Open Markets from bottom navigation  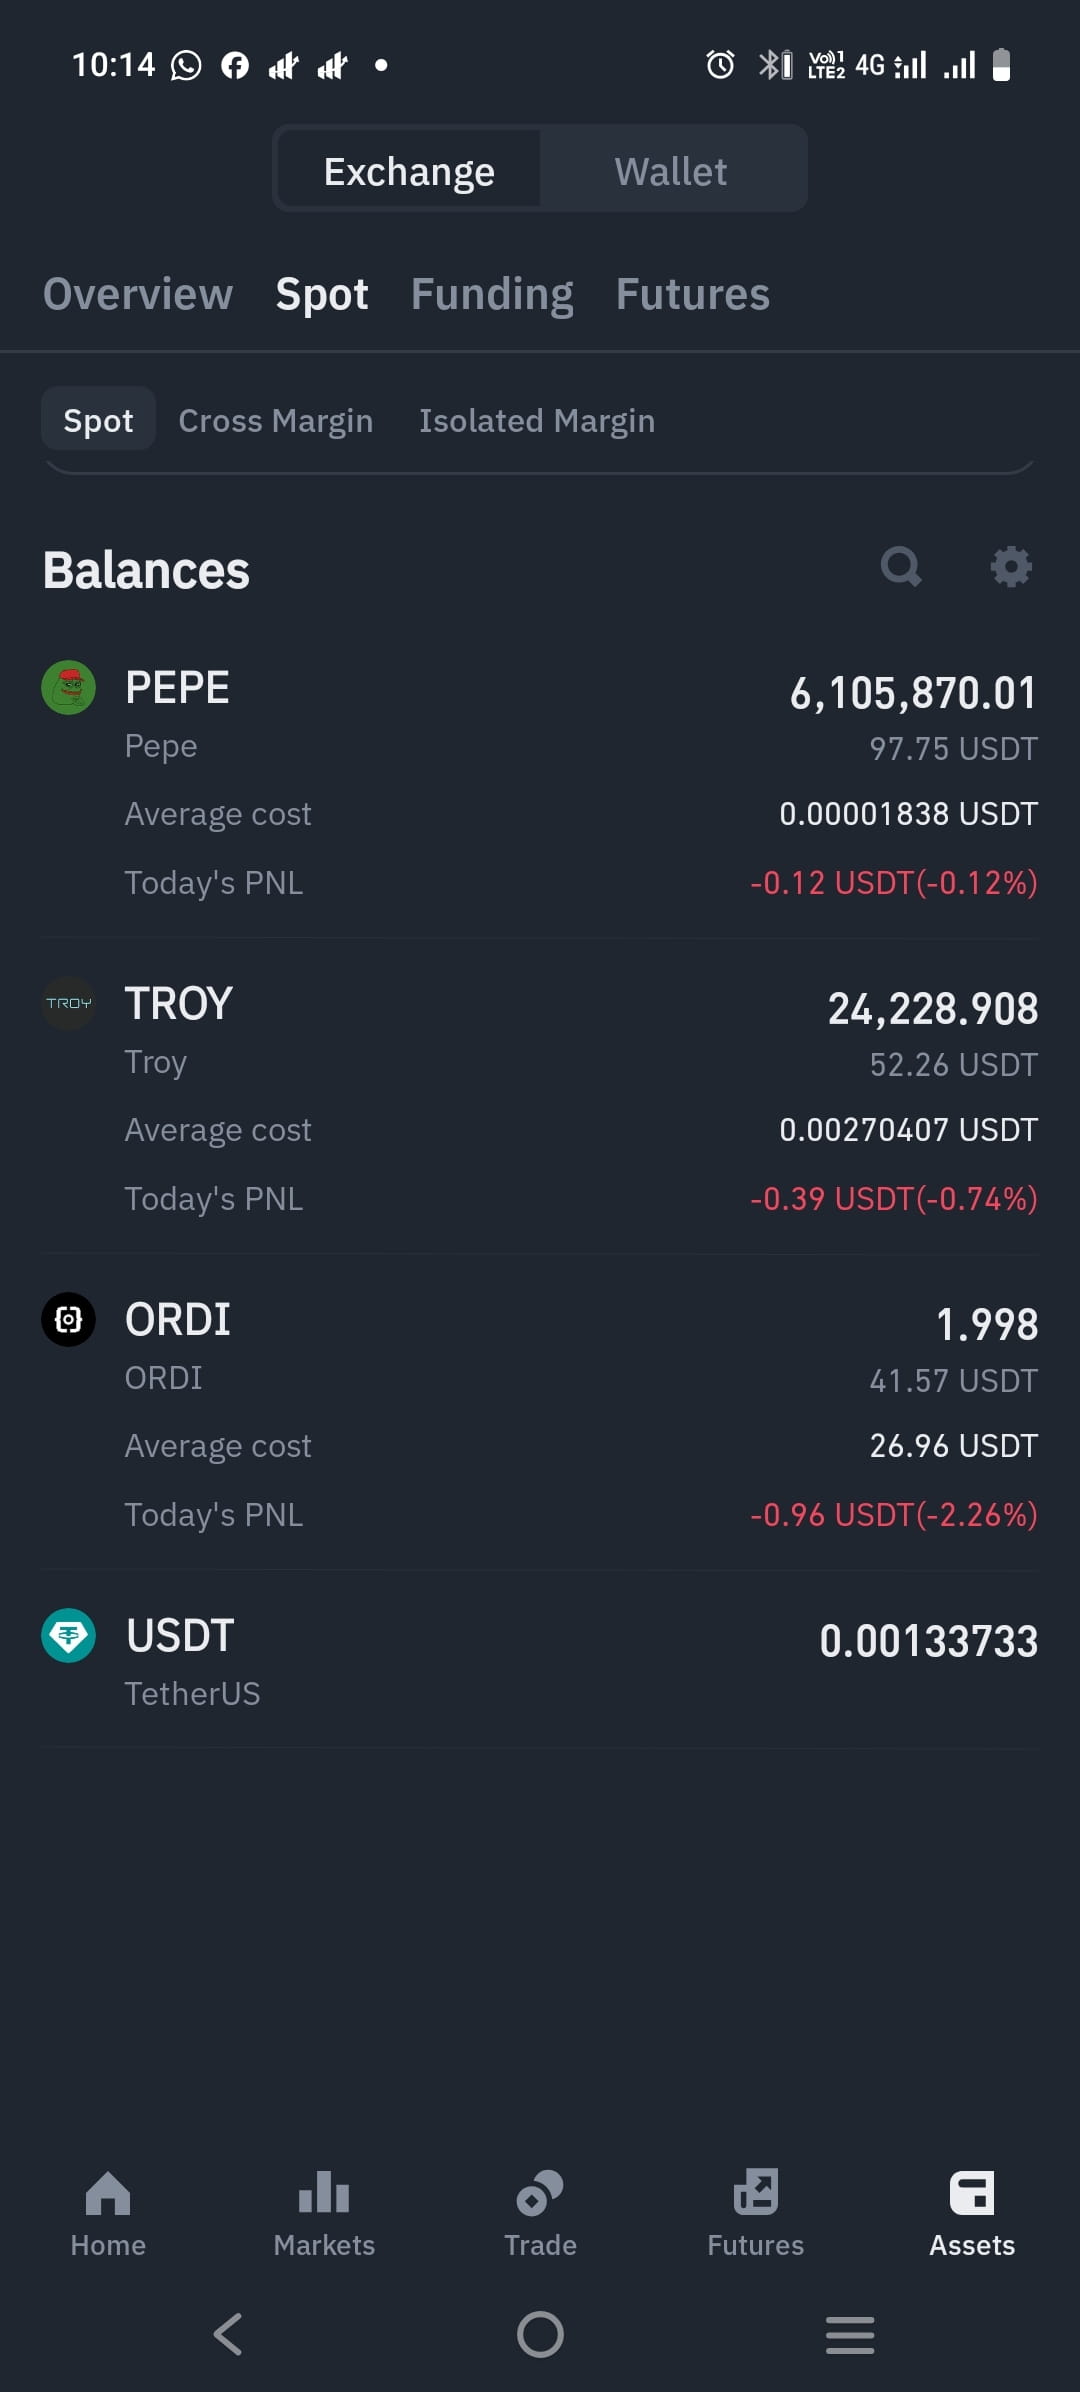click(324, 2214)
